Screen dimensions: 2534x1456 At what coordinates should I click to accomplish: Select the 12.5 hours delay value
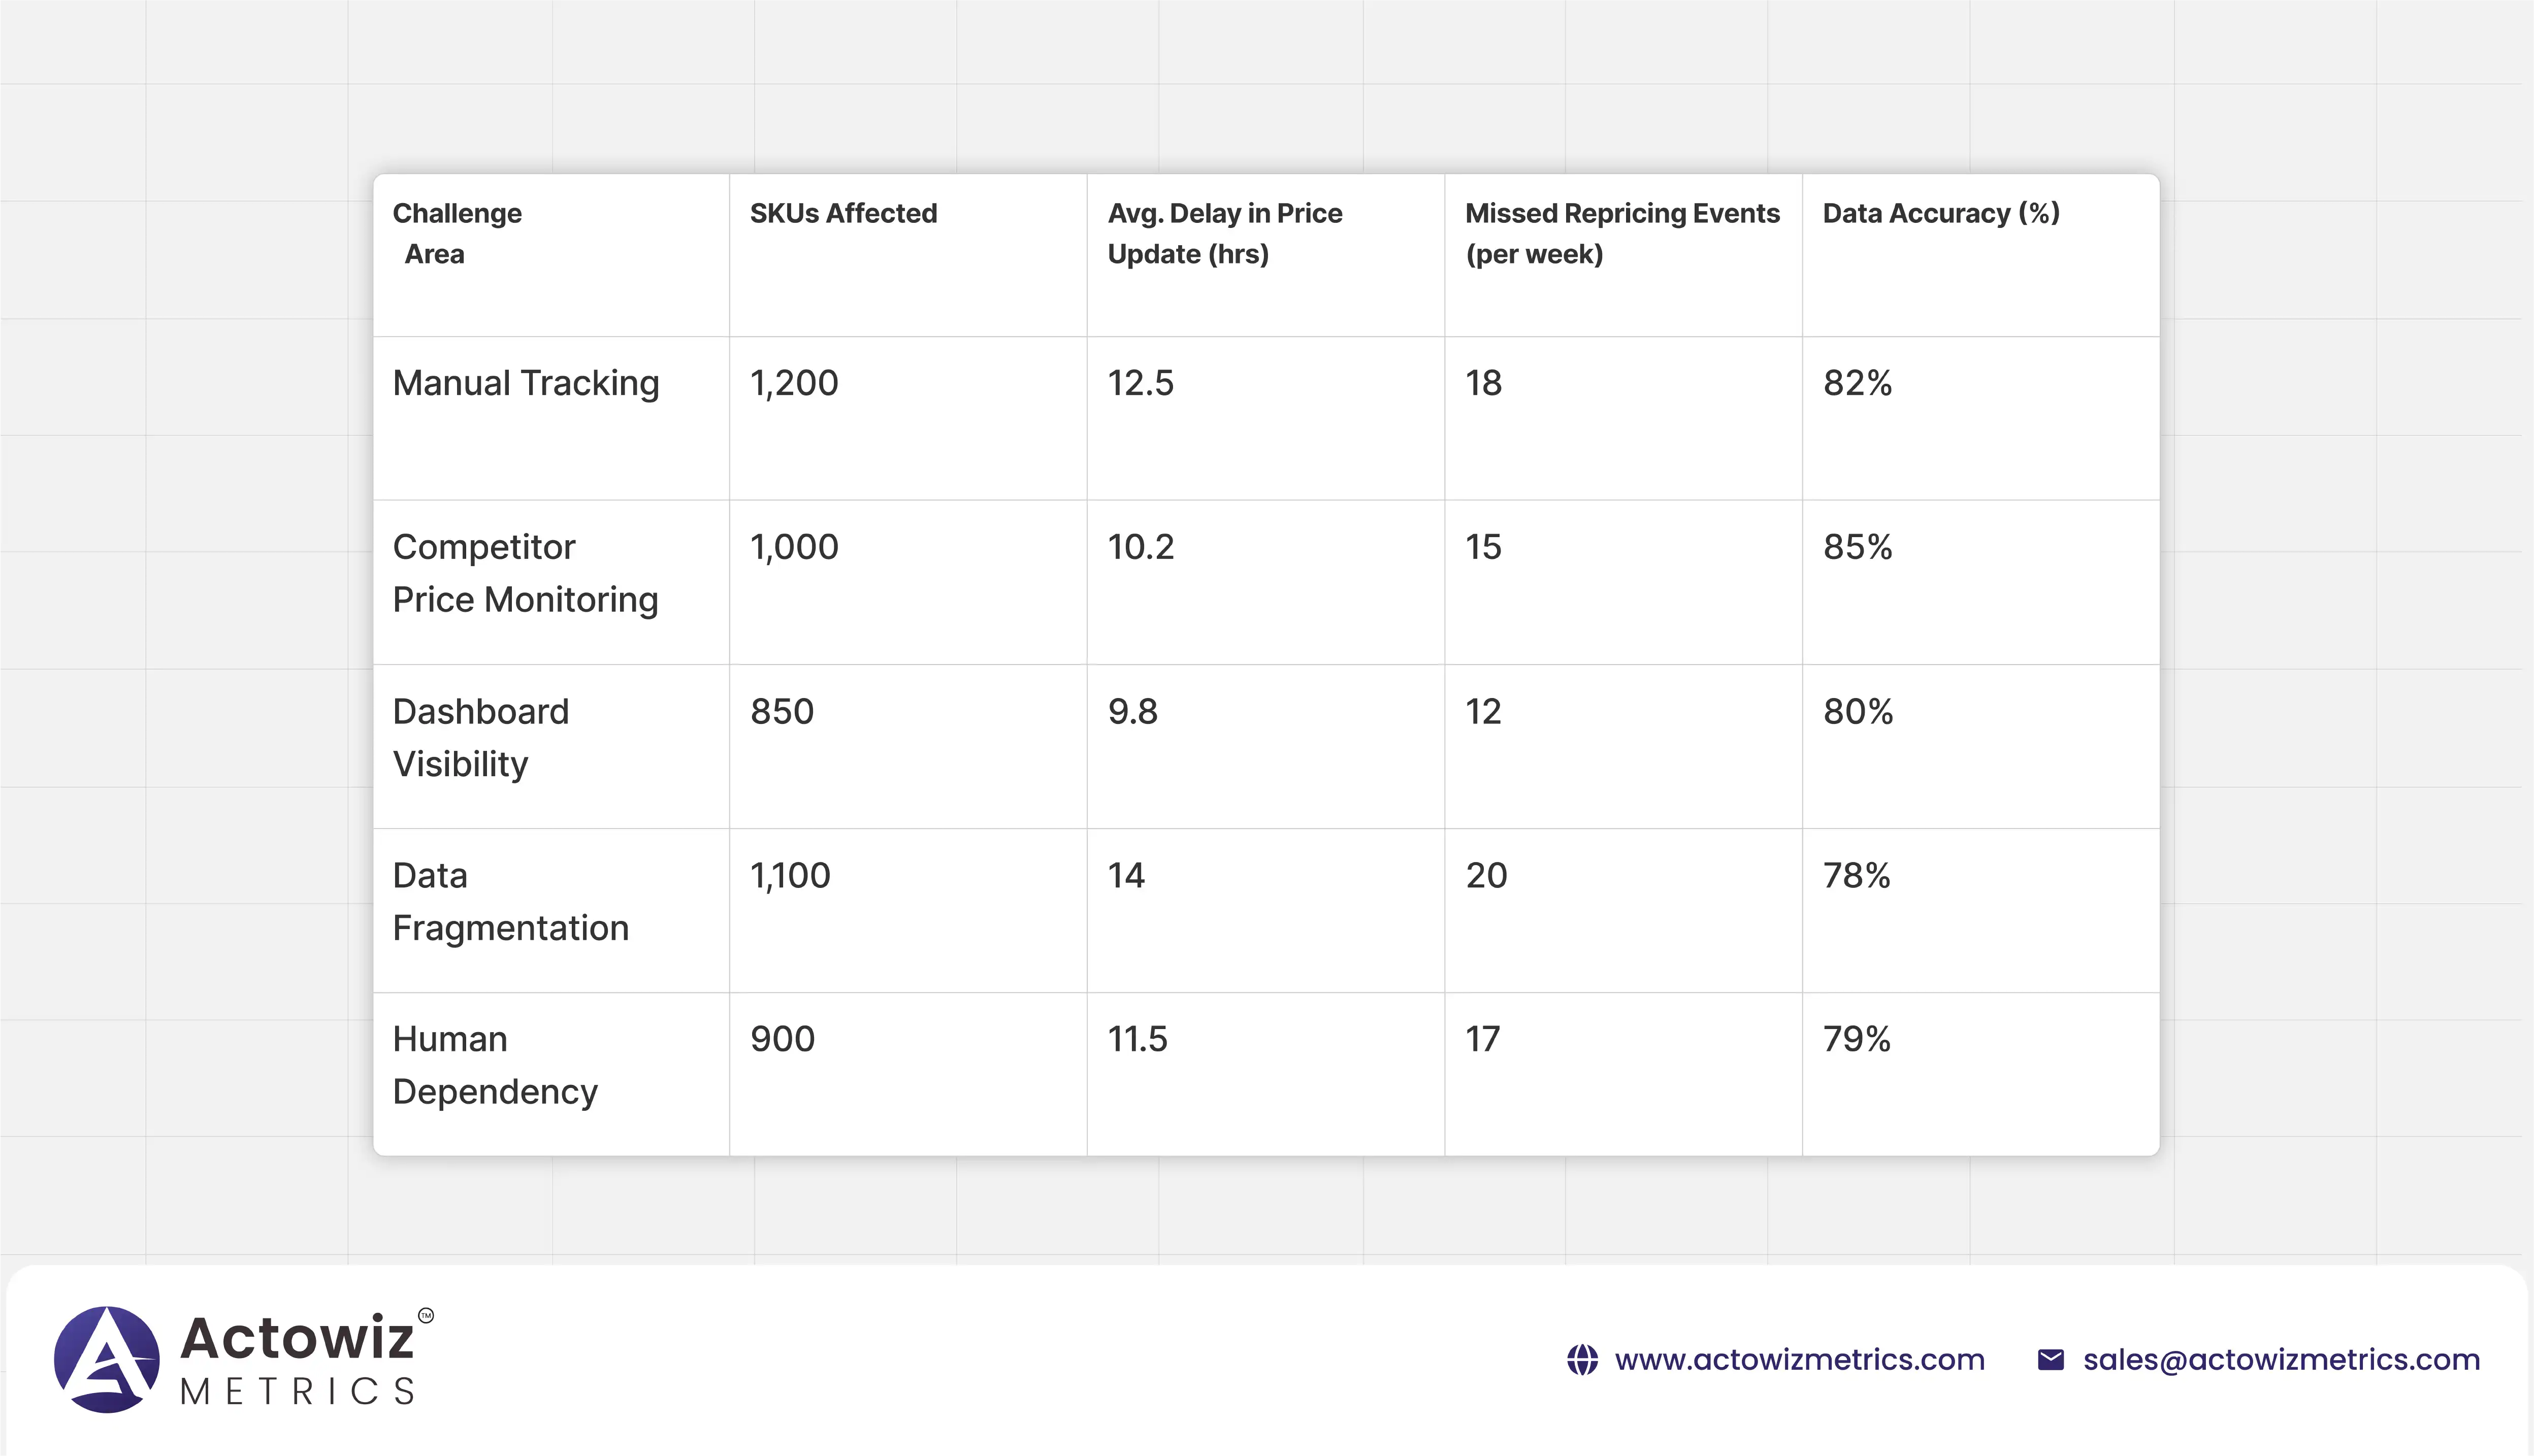[x=1140, y=383]
